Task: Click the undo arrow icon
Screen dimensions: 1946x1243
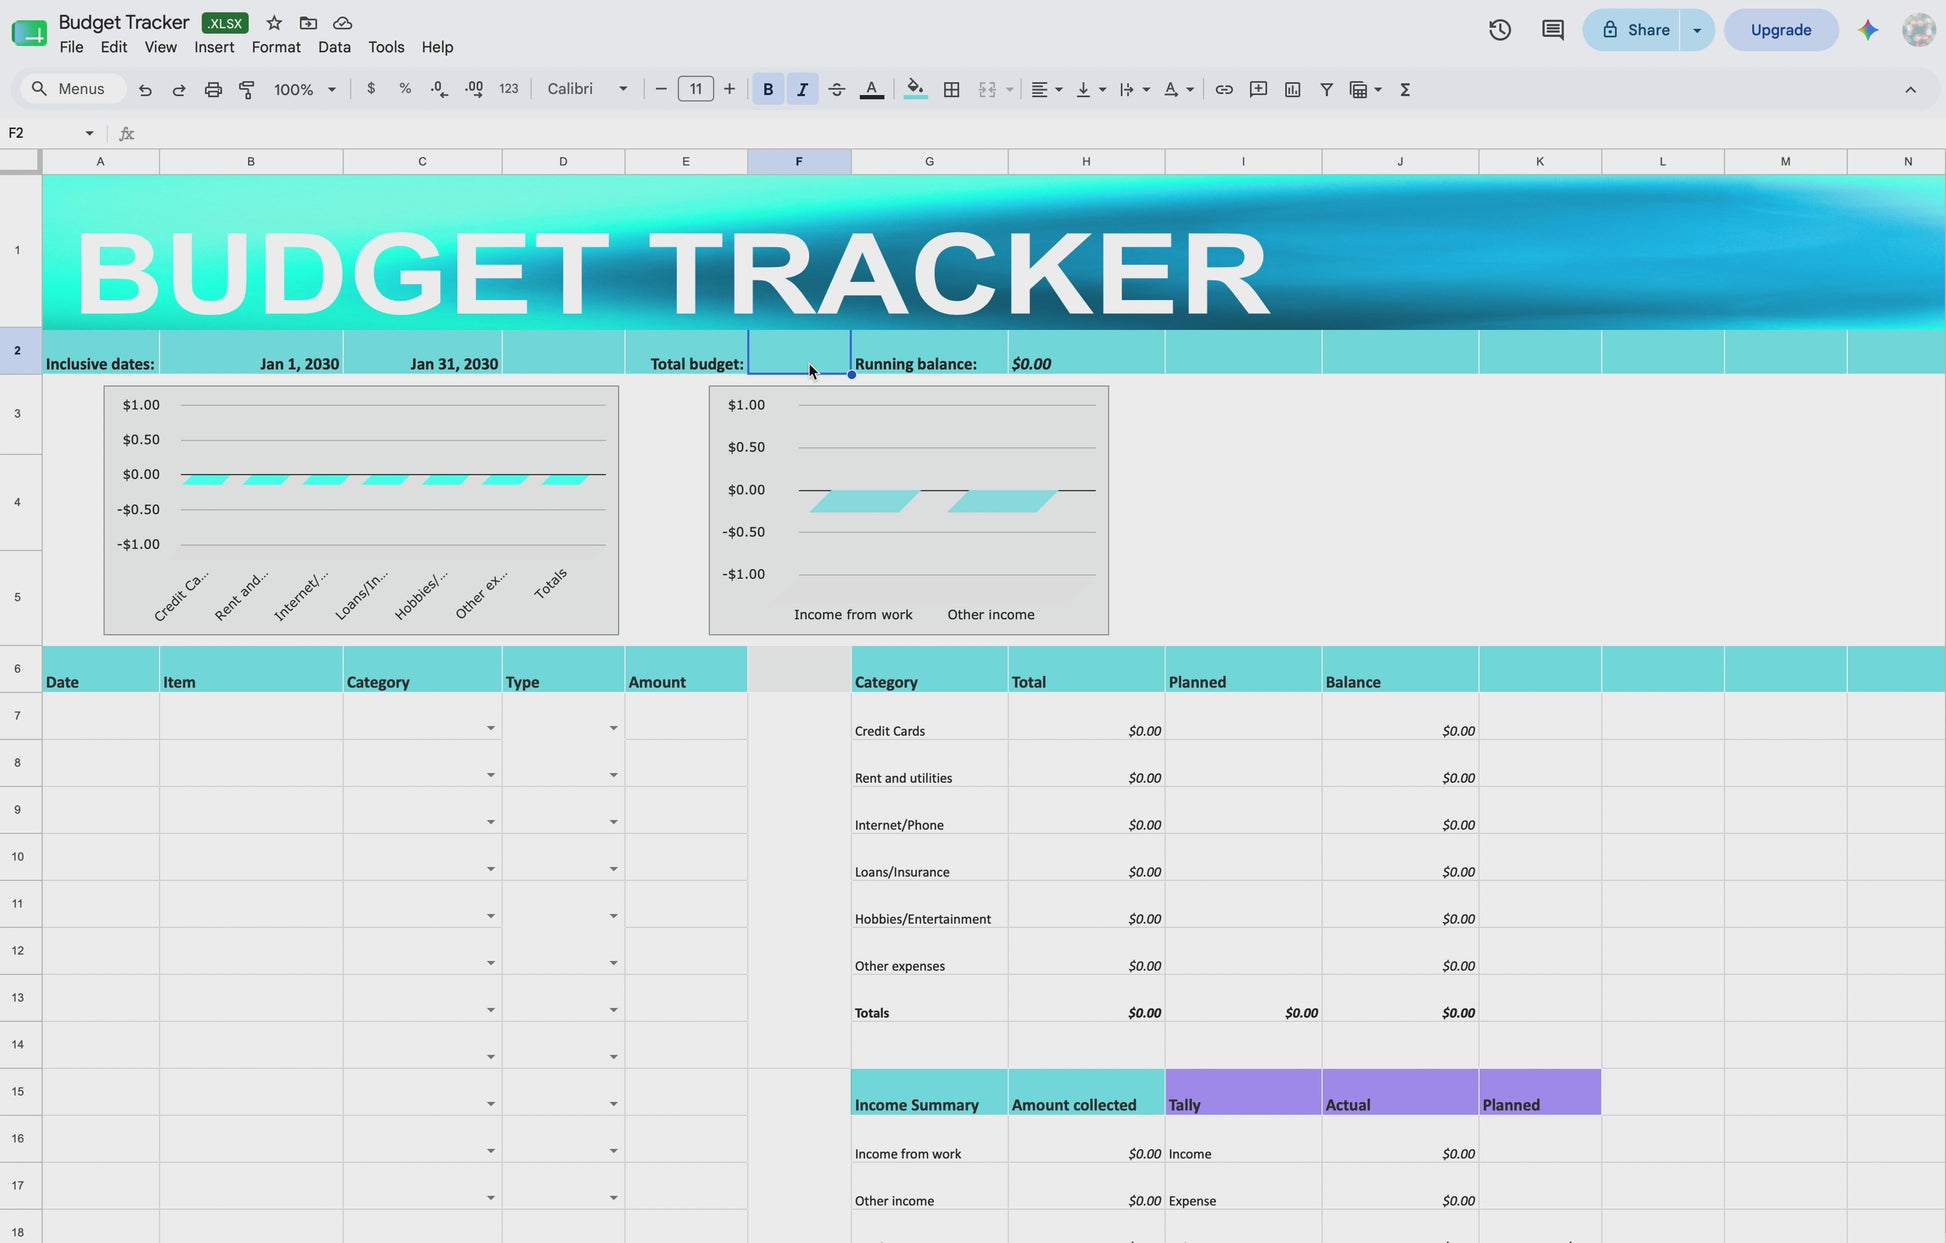Action: click(x=145, y=90)
